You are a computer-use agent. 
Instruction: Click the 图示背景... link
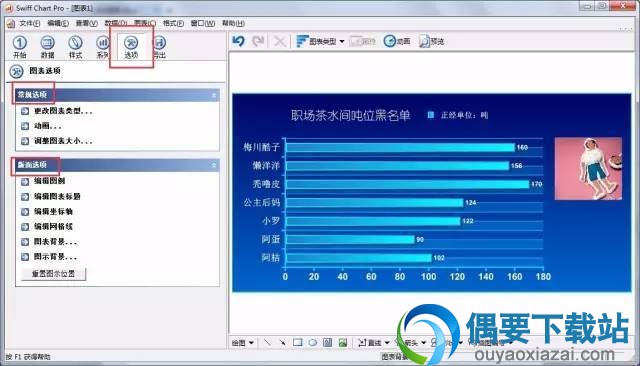tap(55, 257)
